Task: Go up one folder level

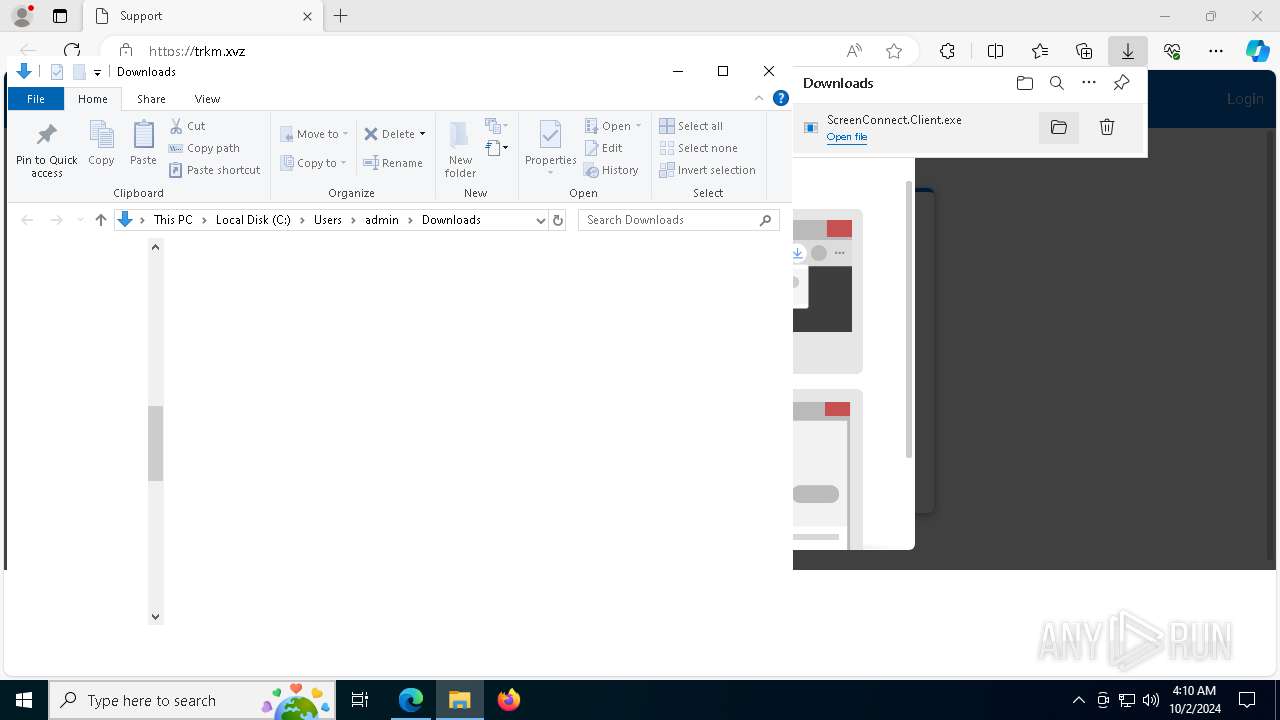Action: [x=100, y=220]
